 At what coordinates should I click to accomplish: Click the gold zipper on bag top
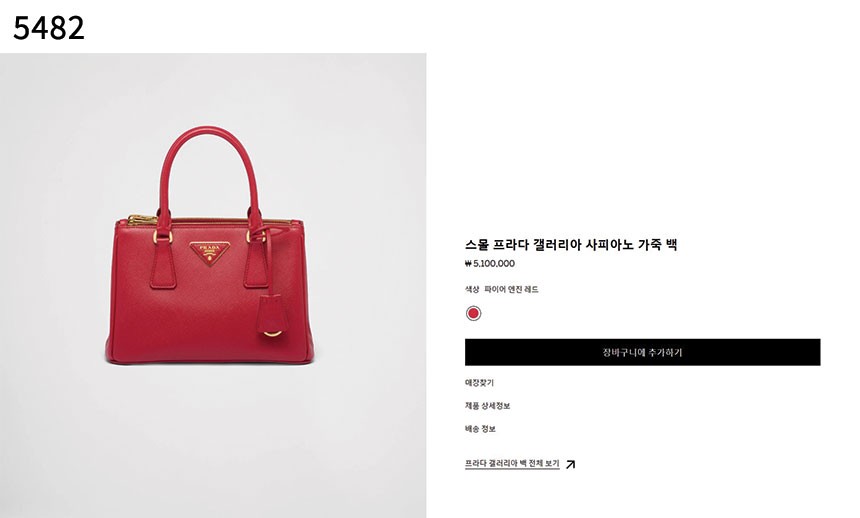(142, 221)
